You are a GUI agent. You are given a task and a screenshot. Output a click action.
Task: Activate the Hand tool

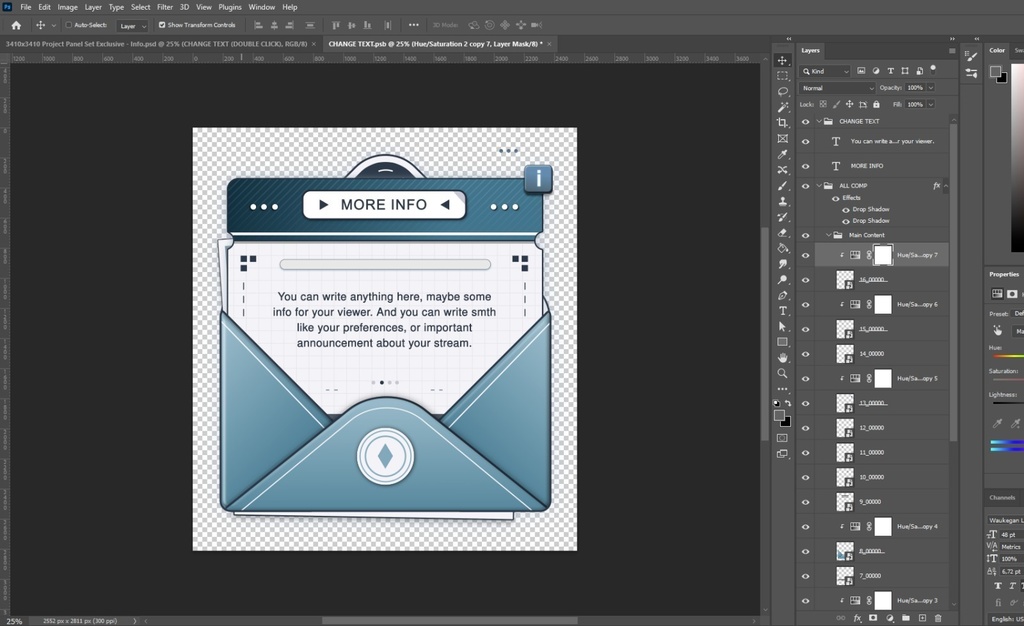point(783,357)
